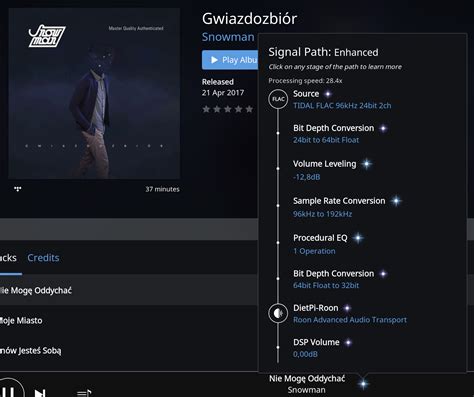This screenshot has height=397, width=474.
Task: Click the FLAC source format icon
Action: [278, 99]
